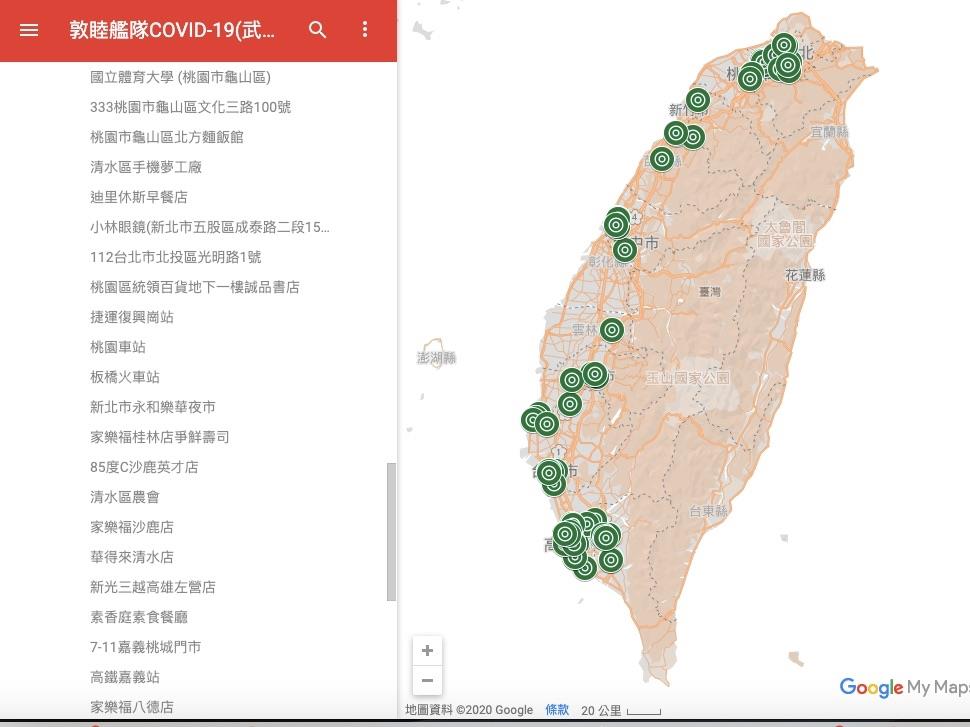Click the map title 敦睦艦隊COVID-19

coord(172,30)
